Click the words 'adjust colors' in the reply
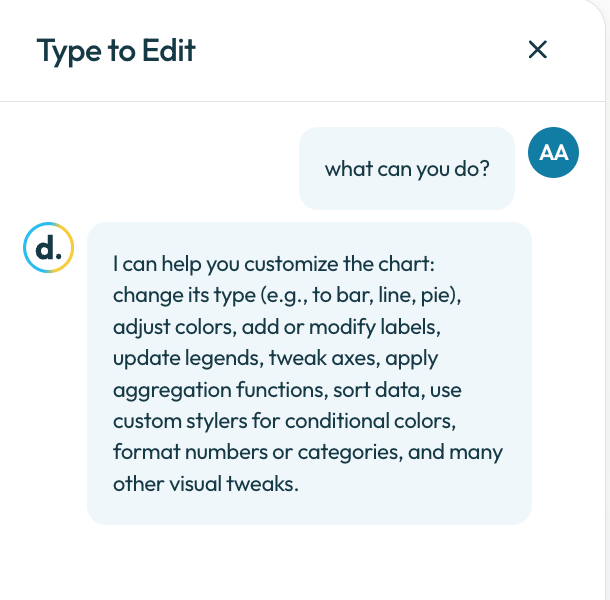The width and height of the screenshot is (610, 600). [x=175, y=327]
